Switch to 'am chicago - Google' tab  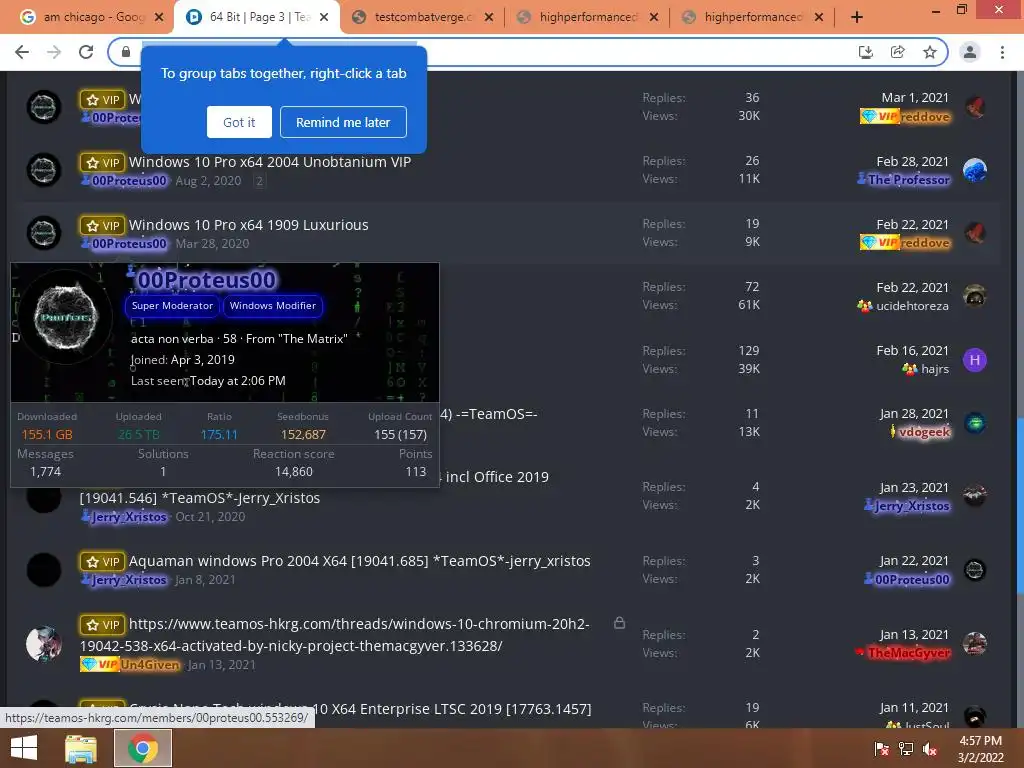pyautogui.click(x=91, y=17)
